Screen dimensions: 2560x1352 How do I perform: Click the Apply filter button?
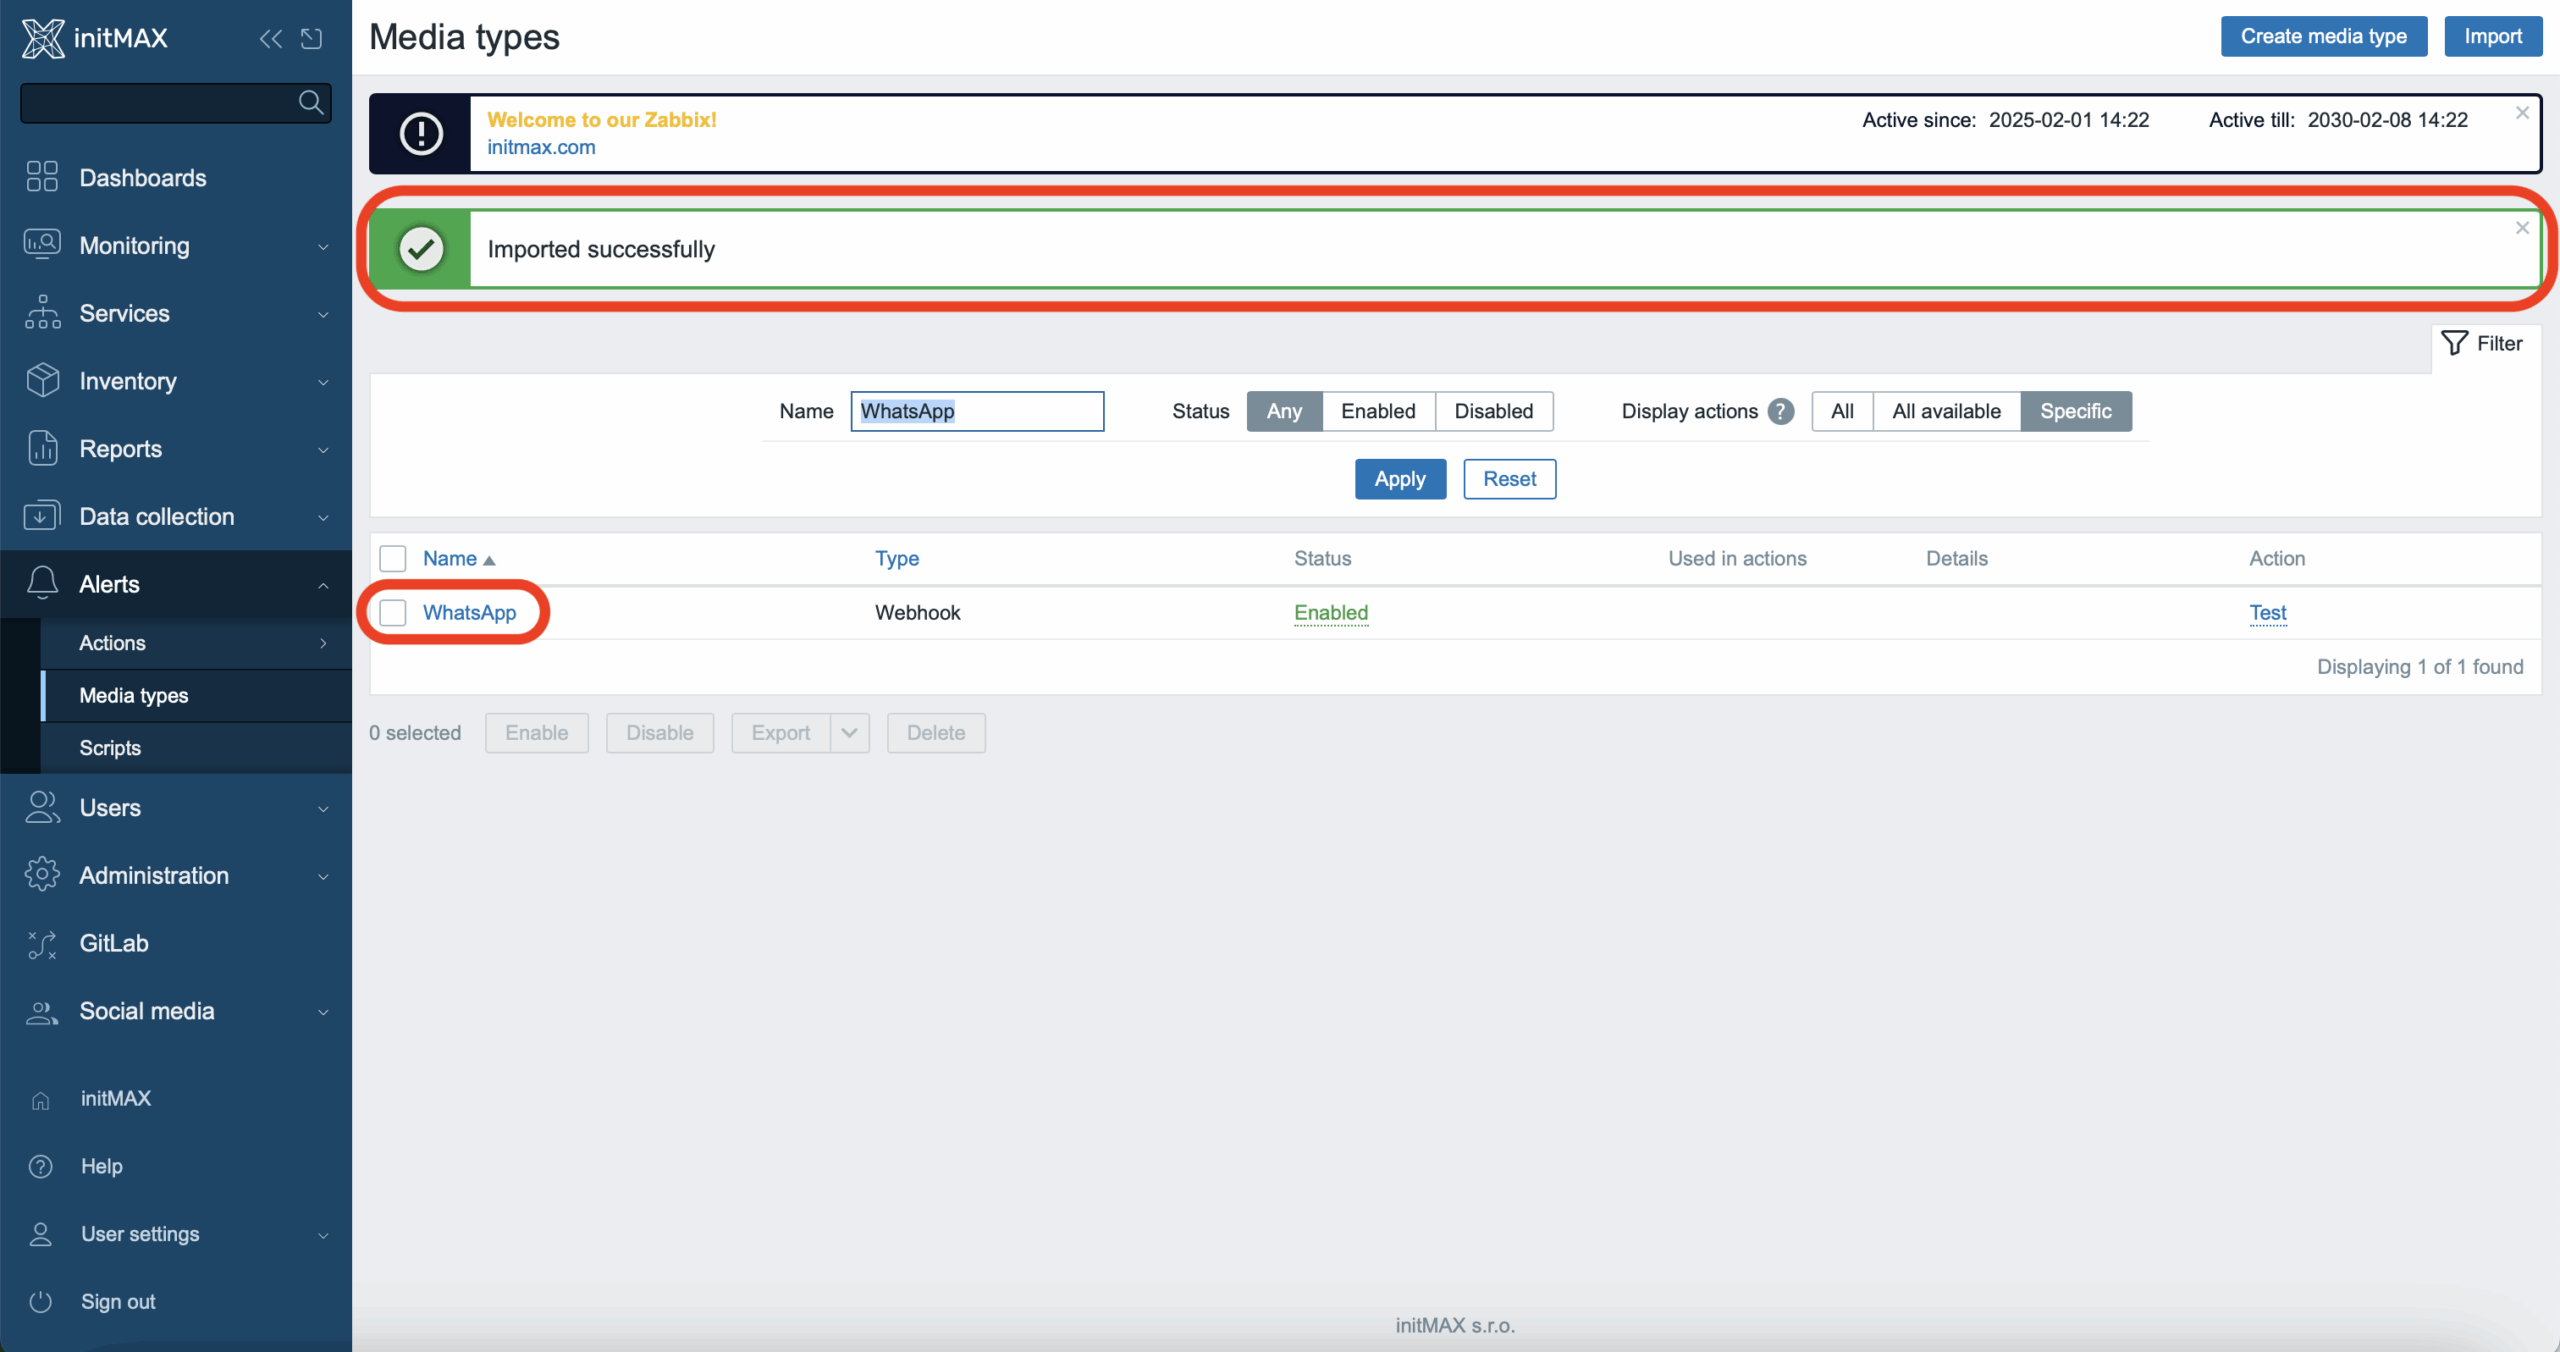click(x=1399, y=479)
